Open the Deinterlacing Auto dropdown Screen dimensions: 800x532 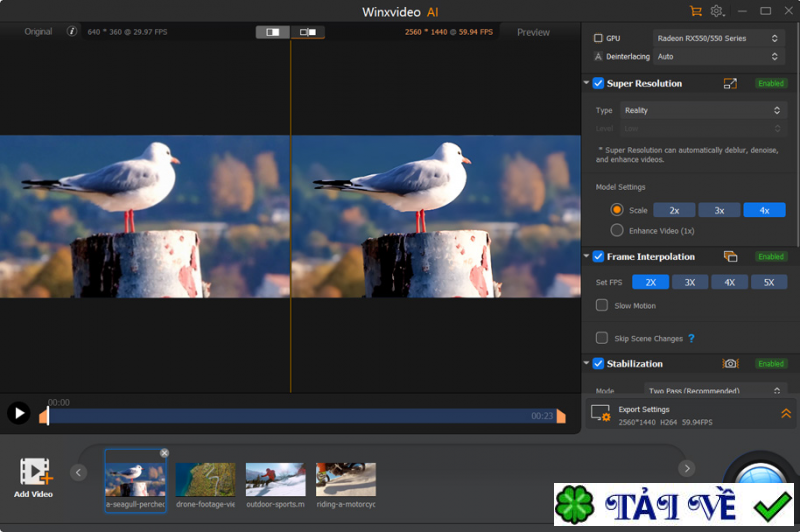tap(716, 57)
